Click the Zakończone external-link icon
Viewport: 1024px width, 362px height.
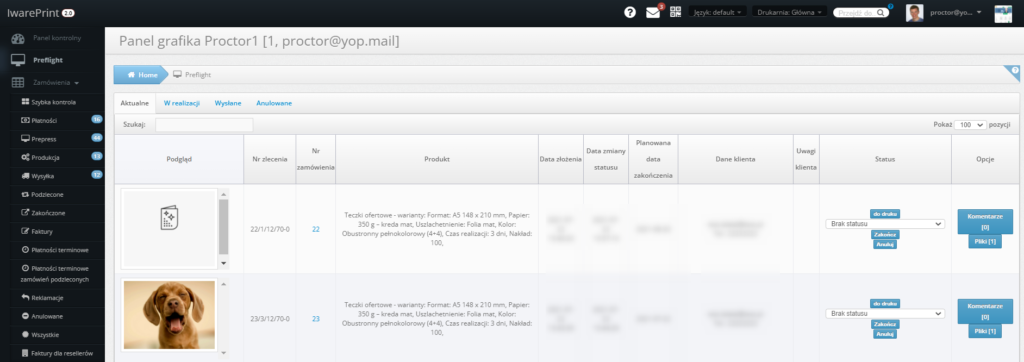click(x=25, y=213)
